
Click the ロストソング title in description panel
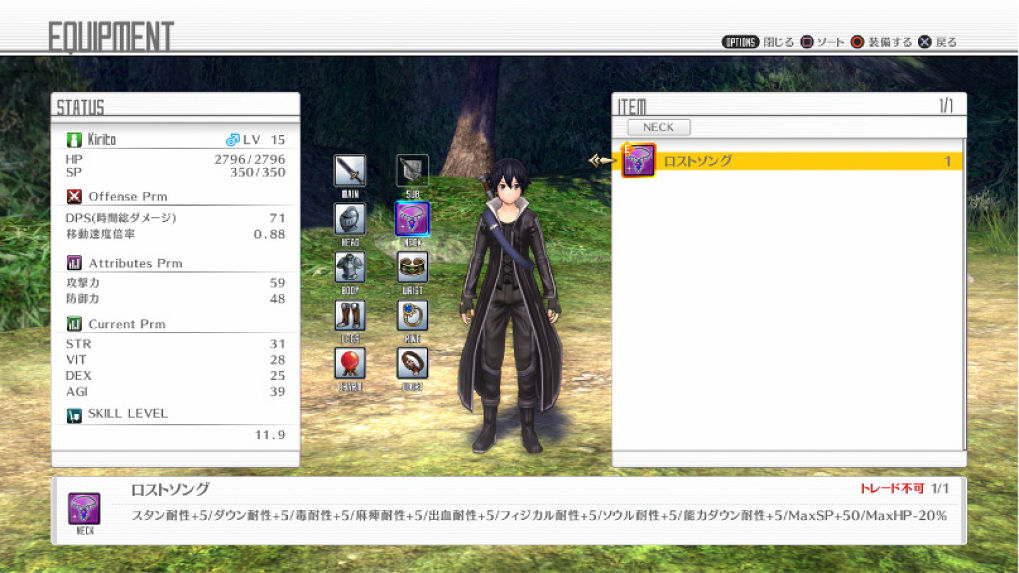pyautogui.click(x=170, y=489)
